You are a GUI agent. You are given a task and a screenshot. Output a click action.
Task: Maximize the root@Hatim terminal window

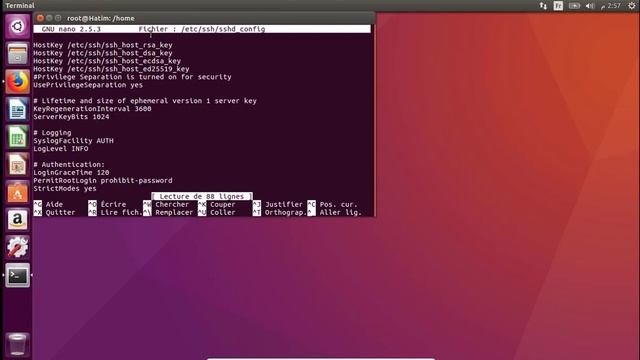pyautogui.click(x=58, y=18)
